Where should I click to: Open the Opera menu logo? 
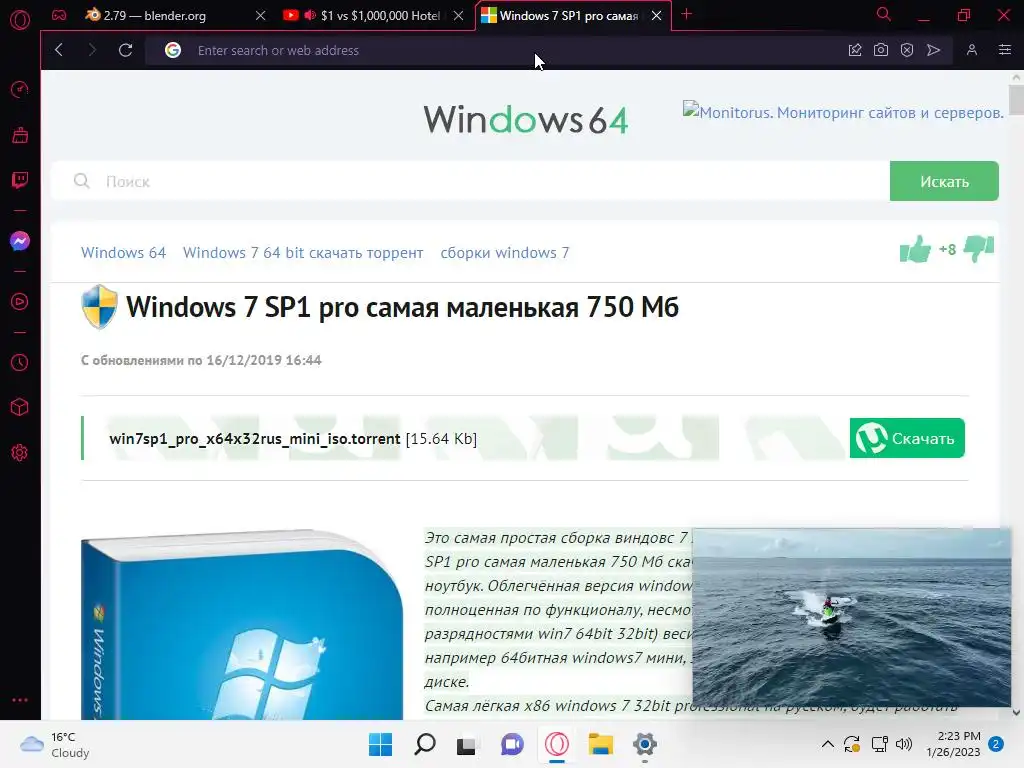20,20
